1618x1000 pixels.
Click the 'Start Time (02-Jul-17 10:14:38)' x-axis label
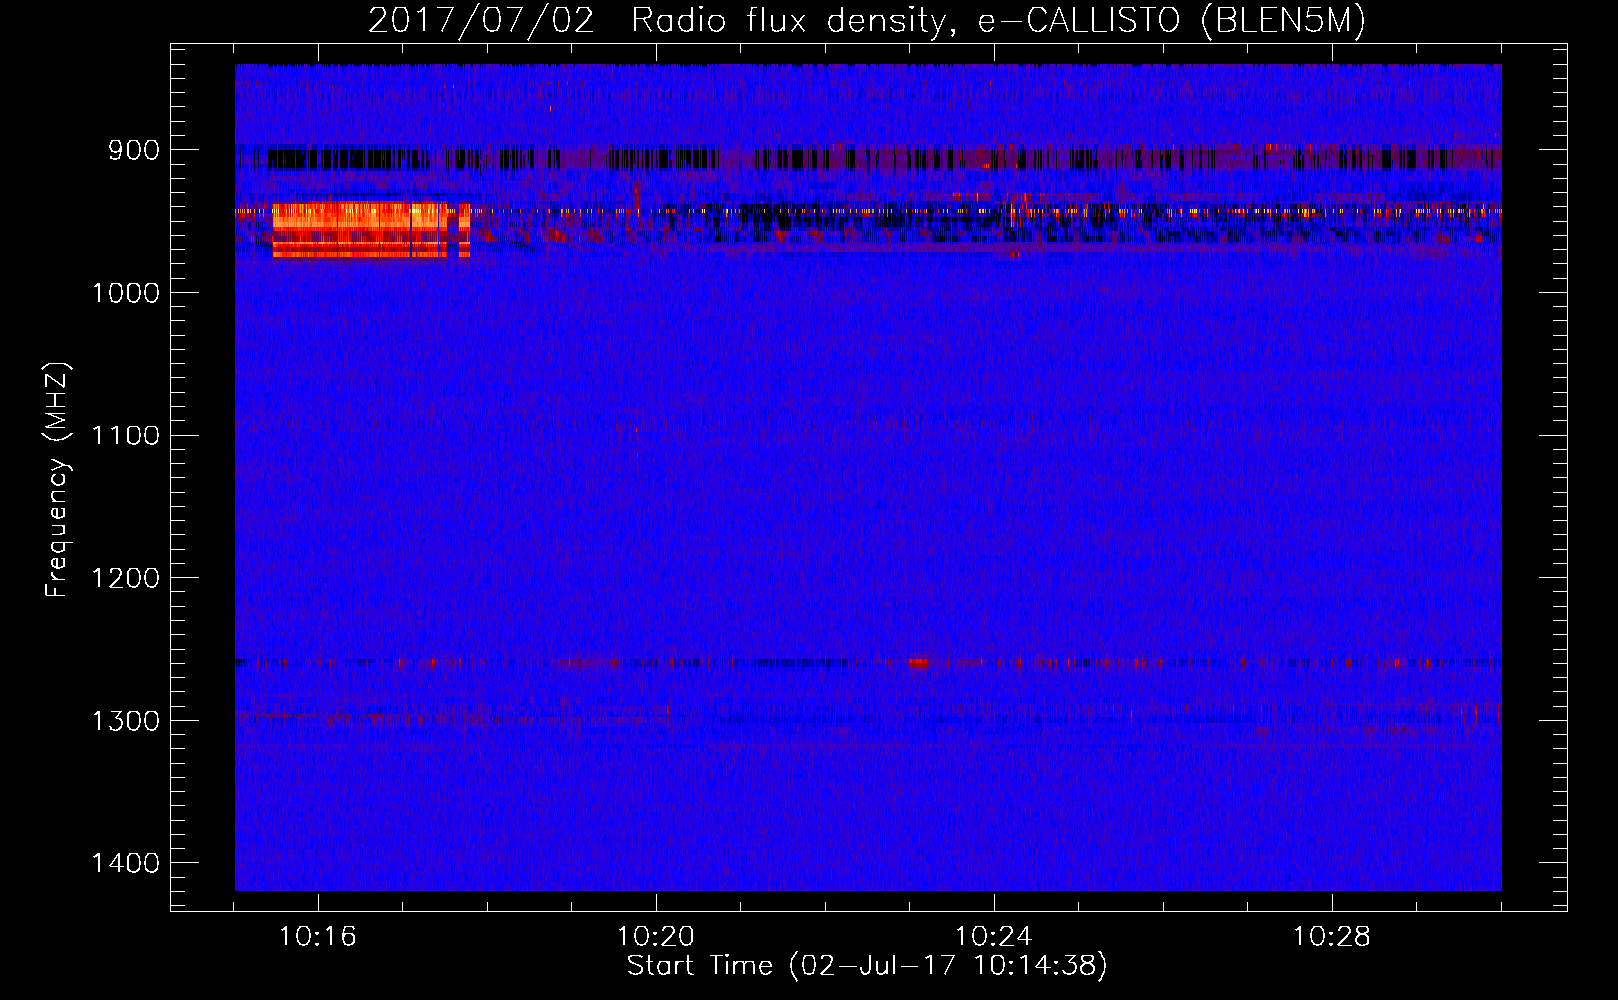coord(867,966)
